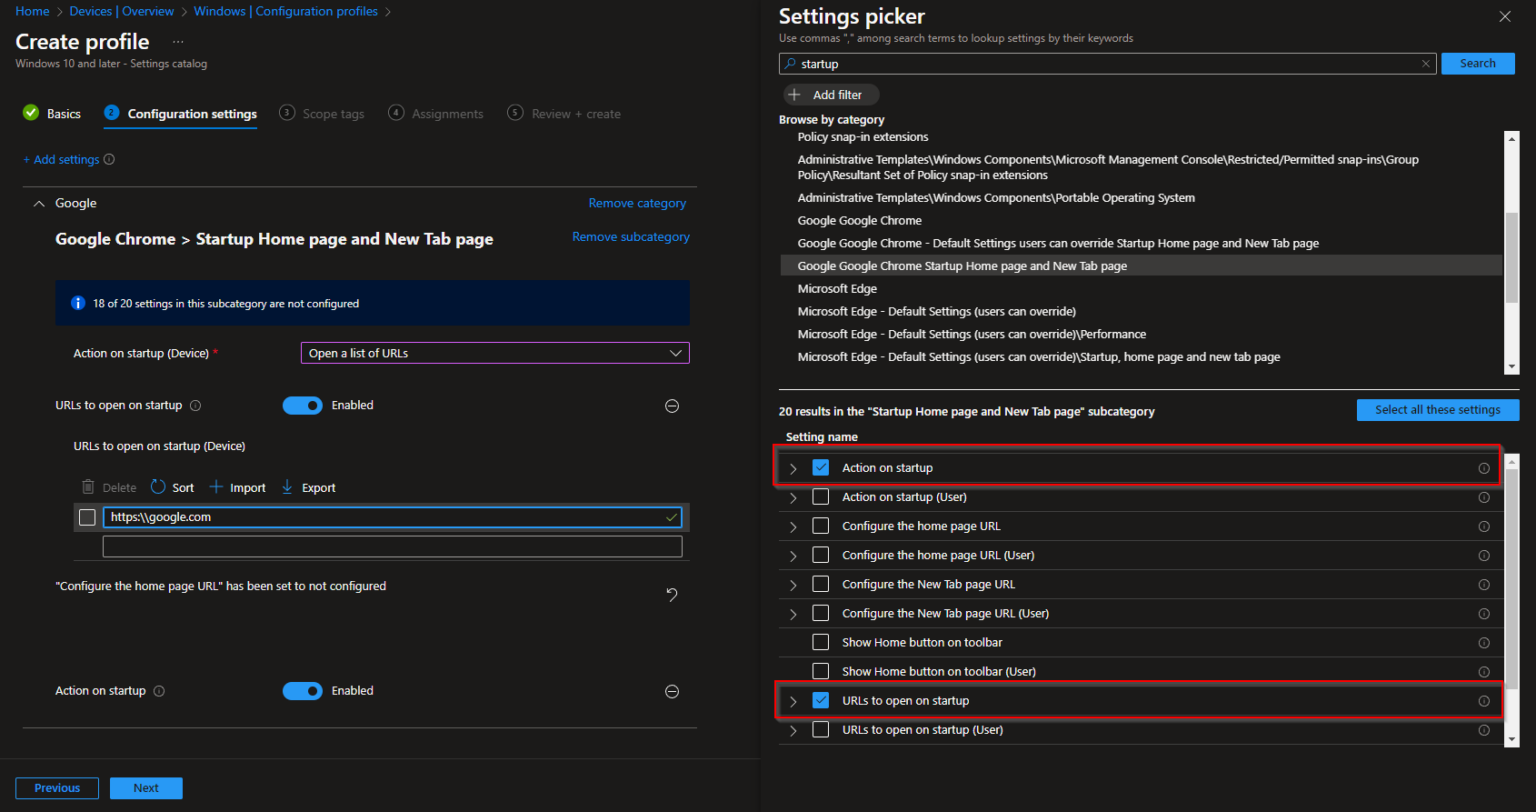Expand Configure the home page URL (User) row

[793, 555]
